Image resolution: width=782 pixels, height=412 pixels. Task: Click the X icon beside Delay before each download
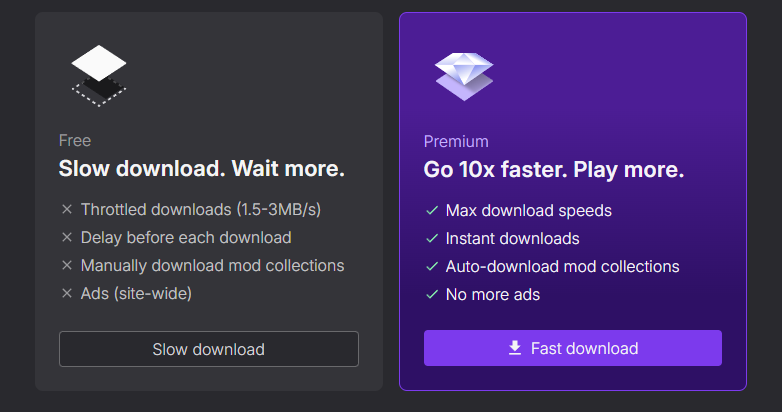67,238
